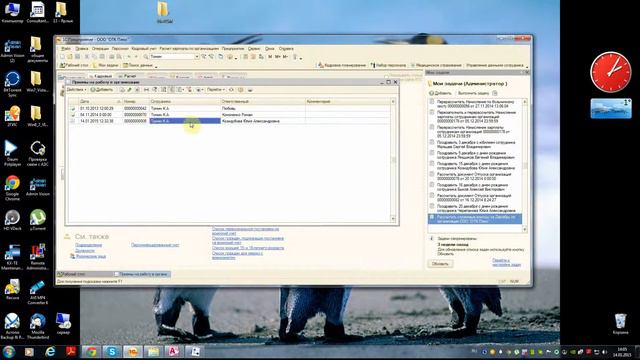
Task: Open the Daum Potplayer desktop icon
Action: [12, 153]
